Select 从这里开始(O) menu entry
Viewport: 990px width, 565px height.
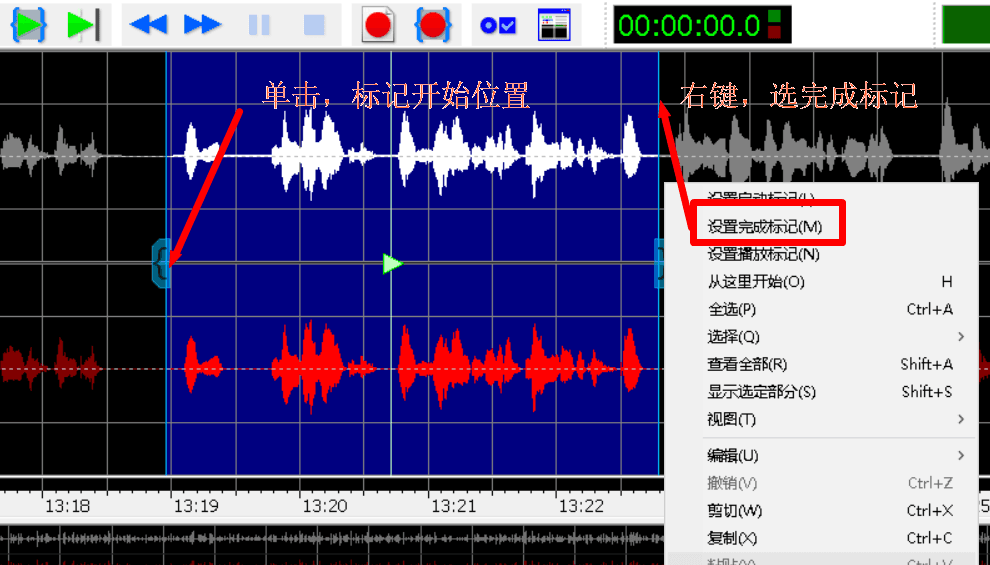click(756, 282)
